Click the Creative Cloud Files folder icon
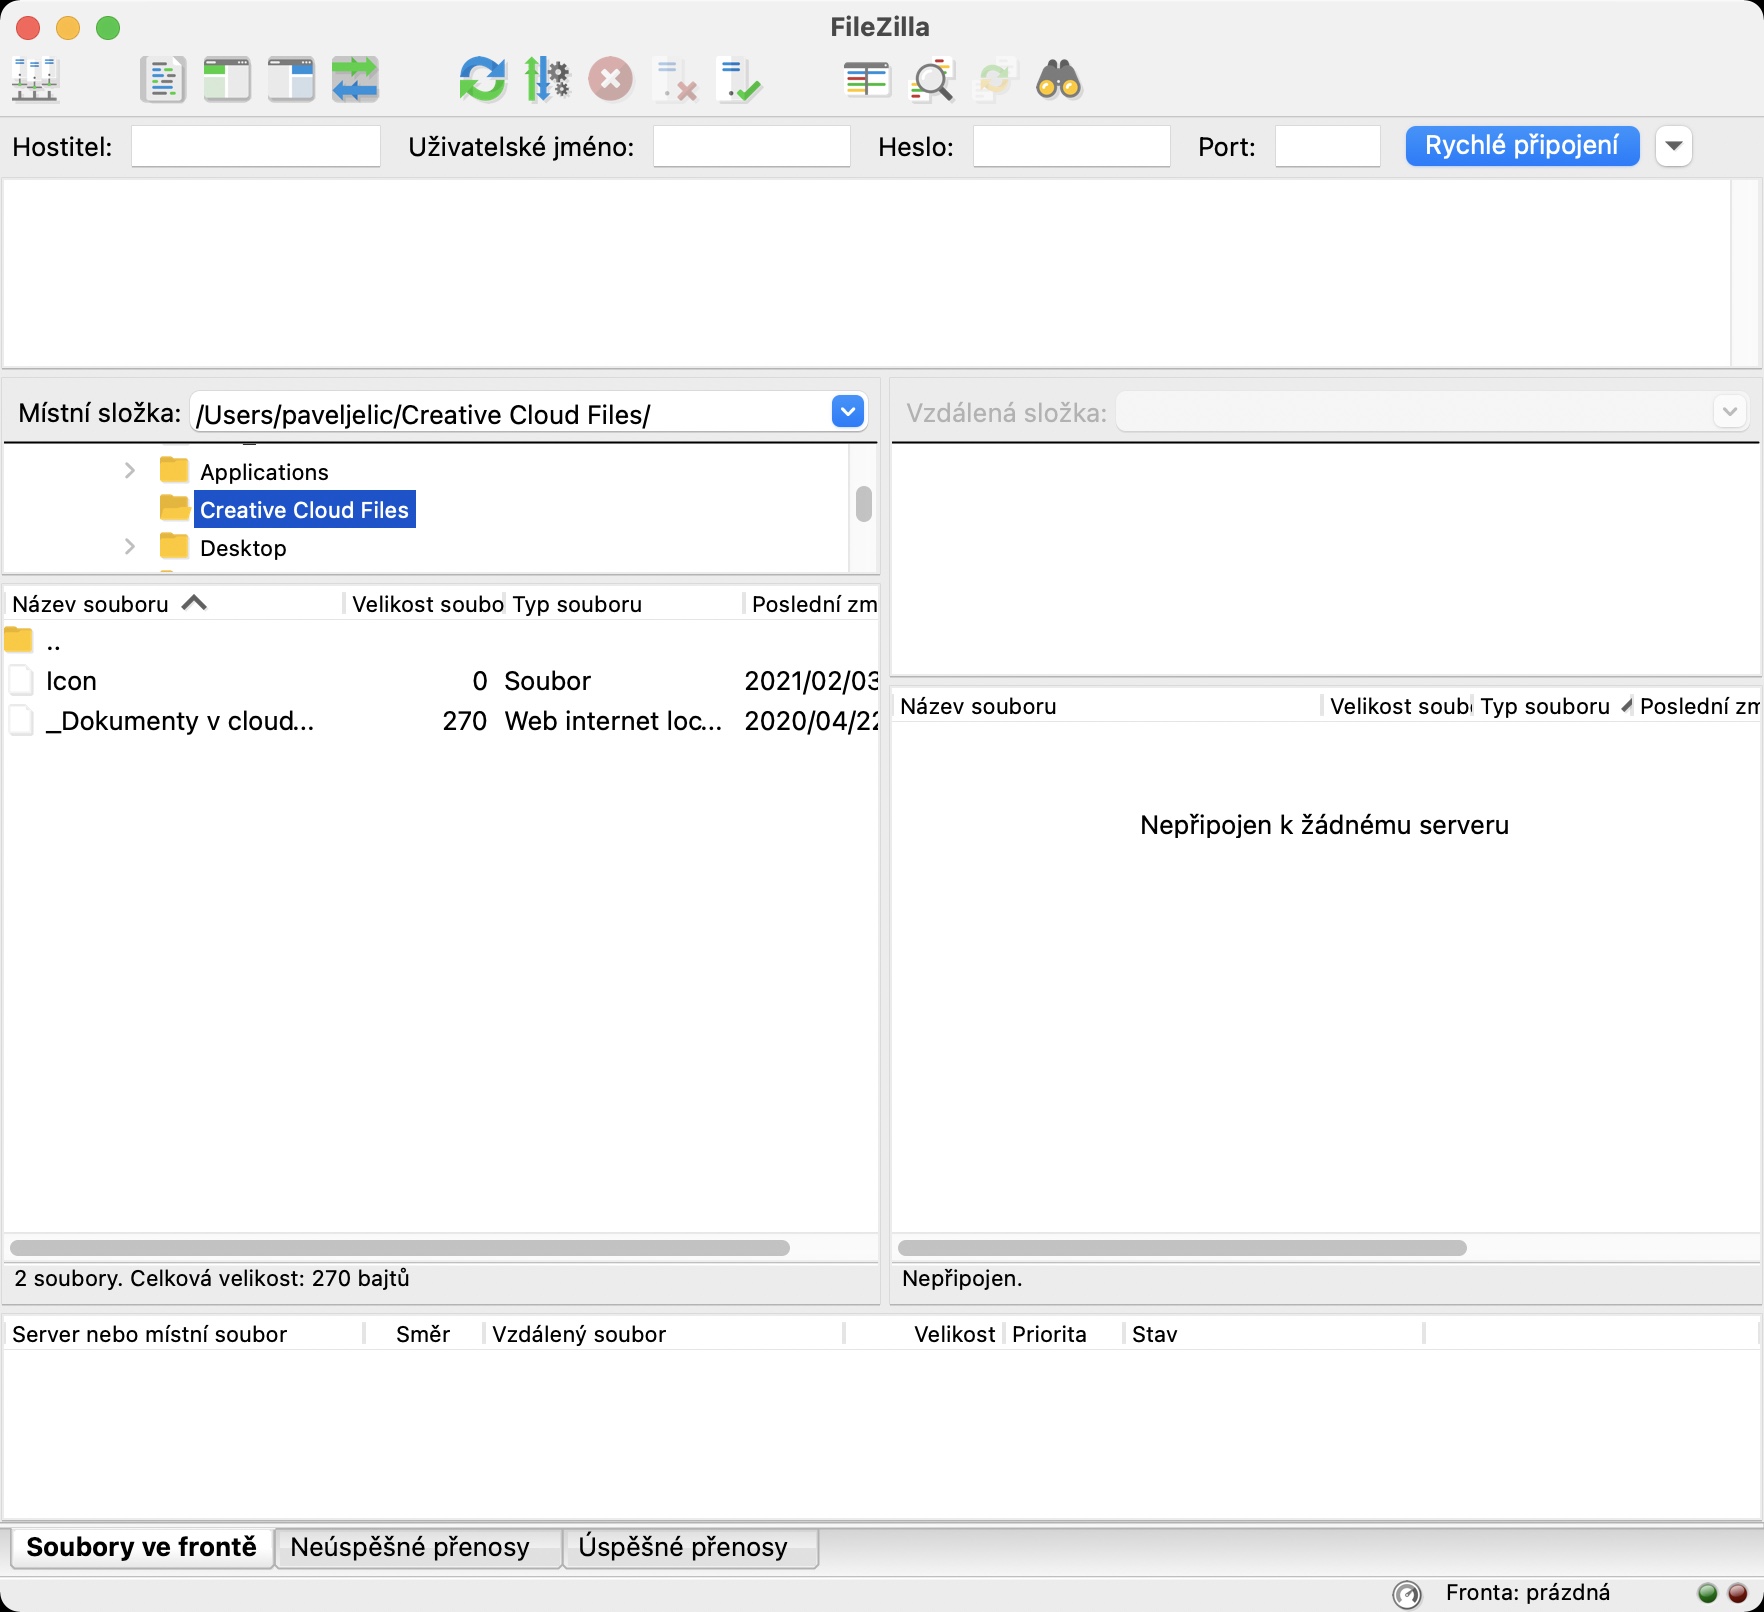Viewport: 1764px width, 1612px height. 174,509
